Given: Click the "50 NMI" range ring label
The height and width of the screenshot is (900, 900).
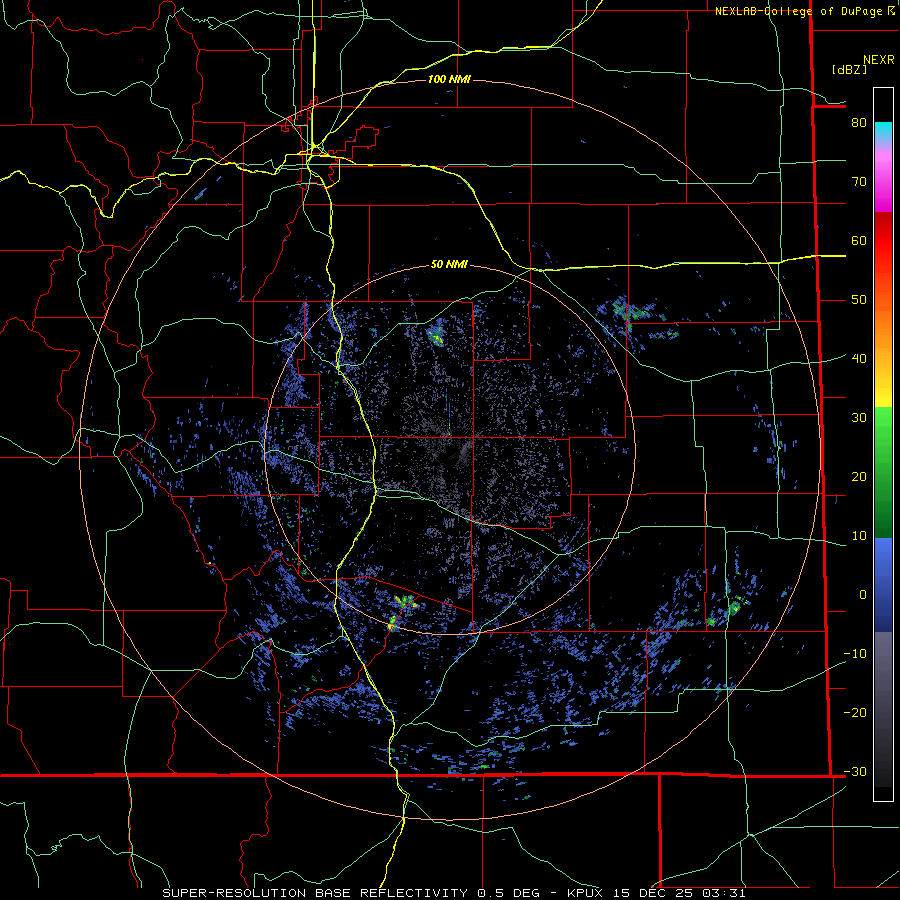Looking at the screenshot, I should pos(449,264).
